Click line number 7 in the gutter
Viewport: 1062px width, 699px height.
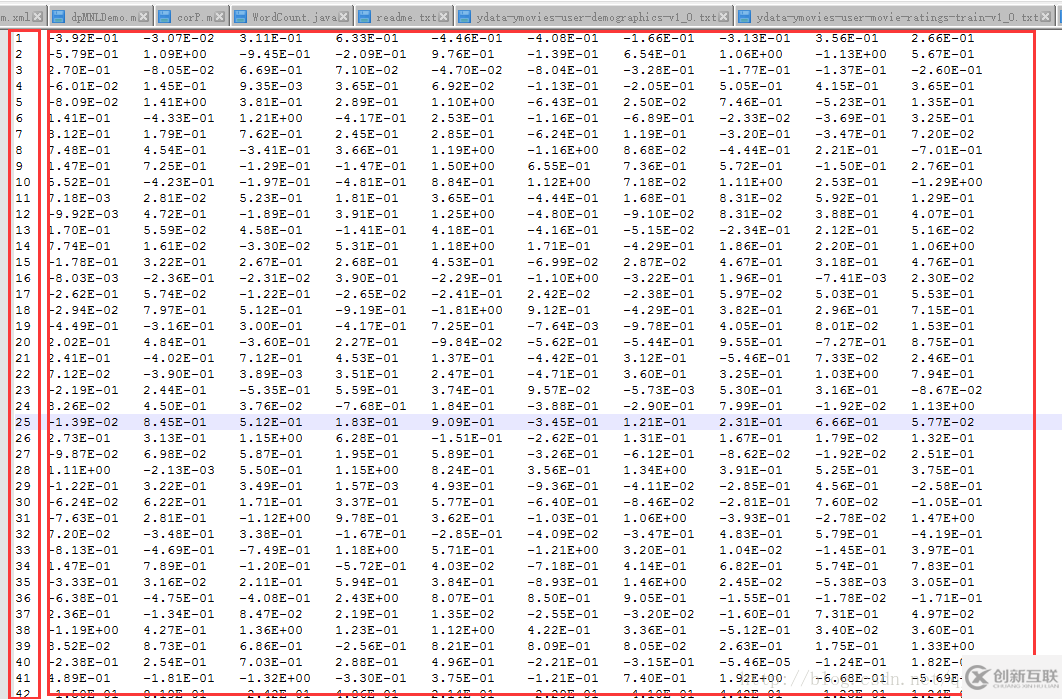click(x=19, y=134)
